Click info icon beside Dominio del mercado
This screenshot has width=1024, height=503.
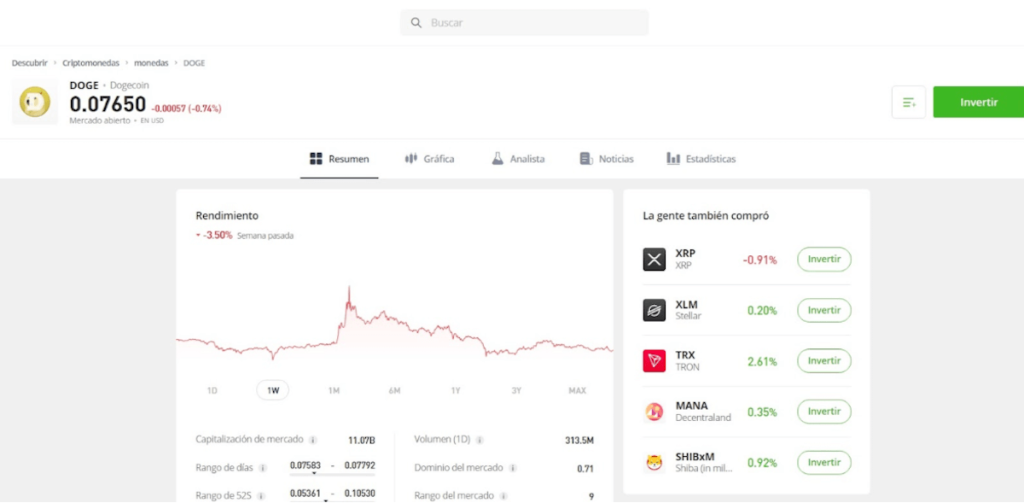click(x=513, y=468)
